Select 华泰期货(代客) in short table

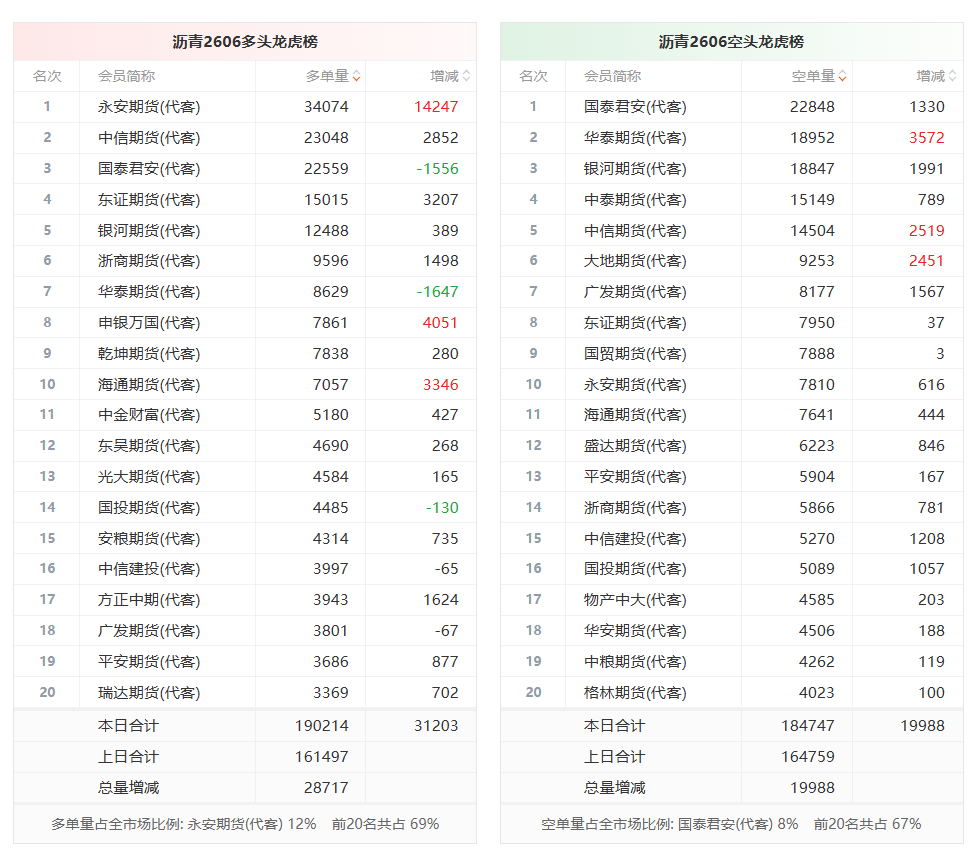tap(635, 137)
